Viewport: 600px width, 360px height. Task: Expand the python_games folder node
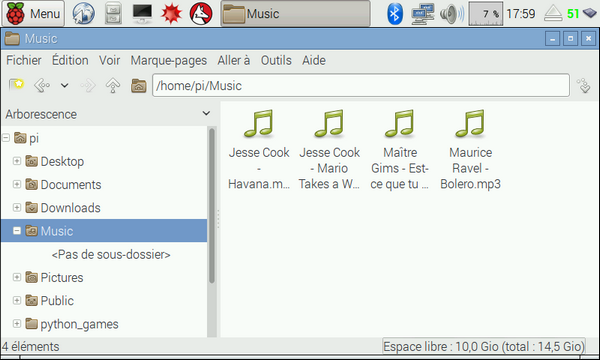click(17, 324)
